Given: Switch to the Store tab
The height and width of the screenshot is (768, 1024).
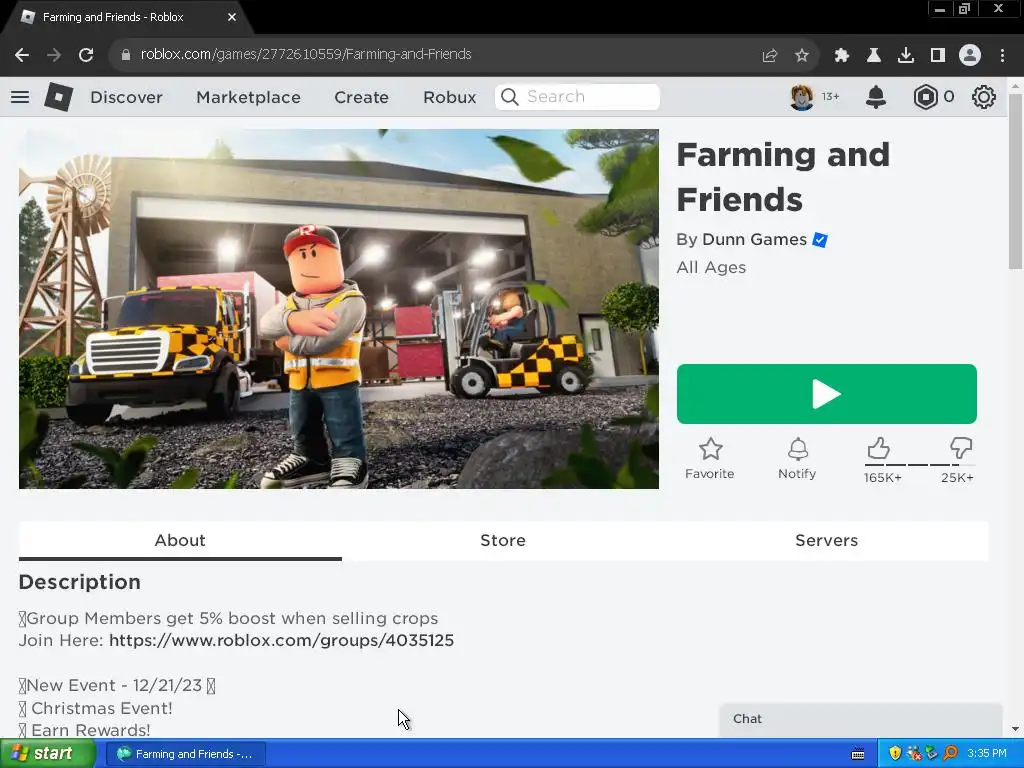Looking at the screenshot, I should tap(503, 541).
